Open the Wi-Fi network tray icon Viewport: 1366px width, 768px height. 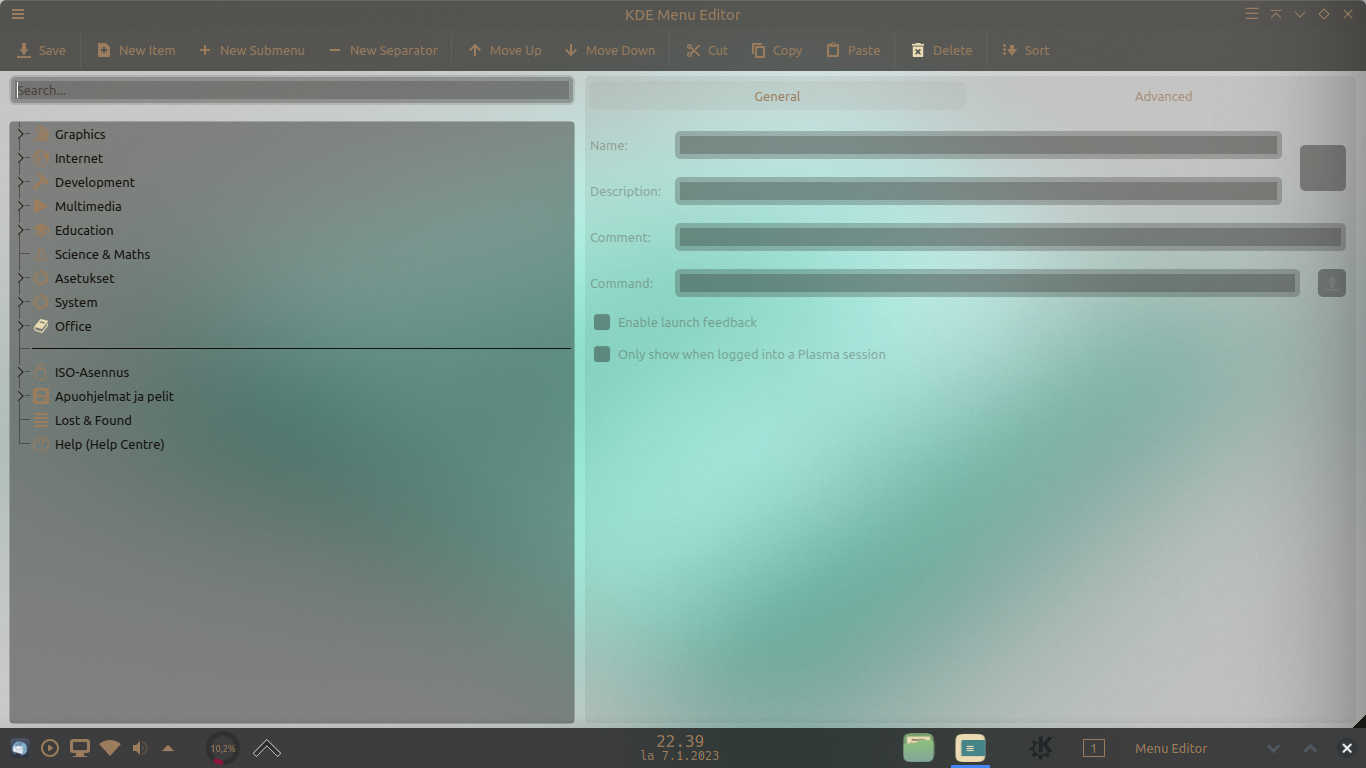(x=110, y=748)
